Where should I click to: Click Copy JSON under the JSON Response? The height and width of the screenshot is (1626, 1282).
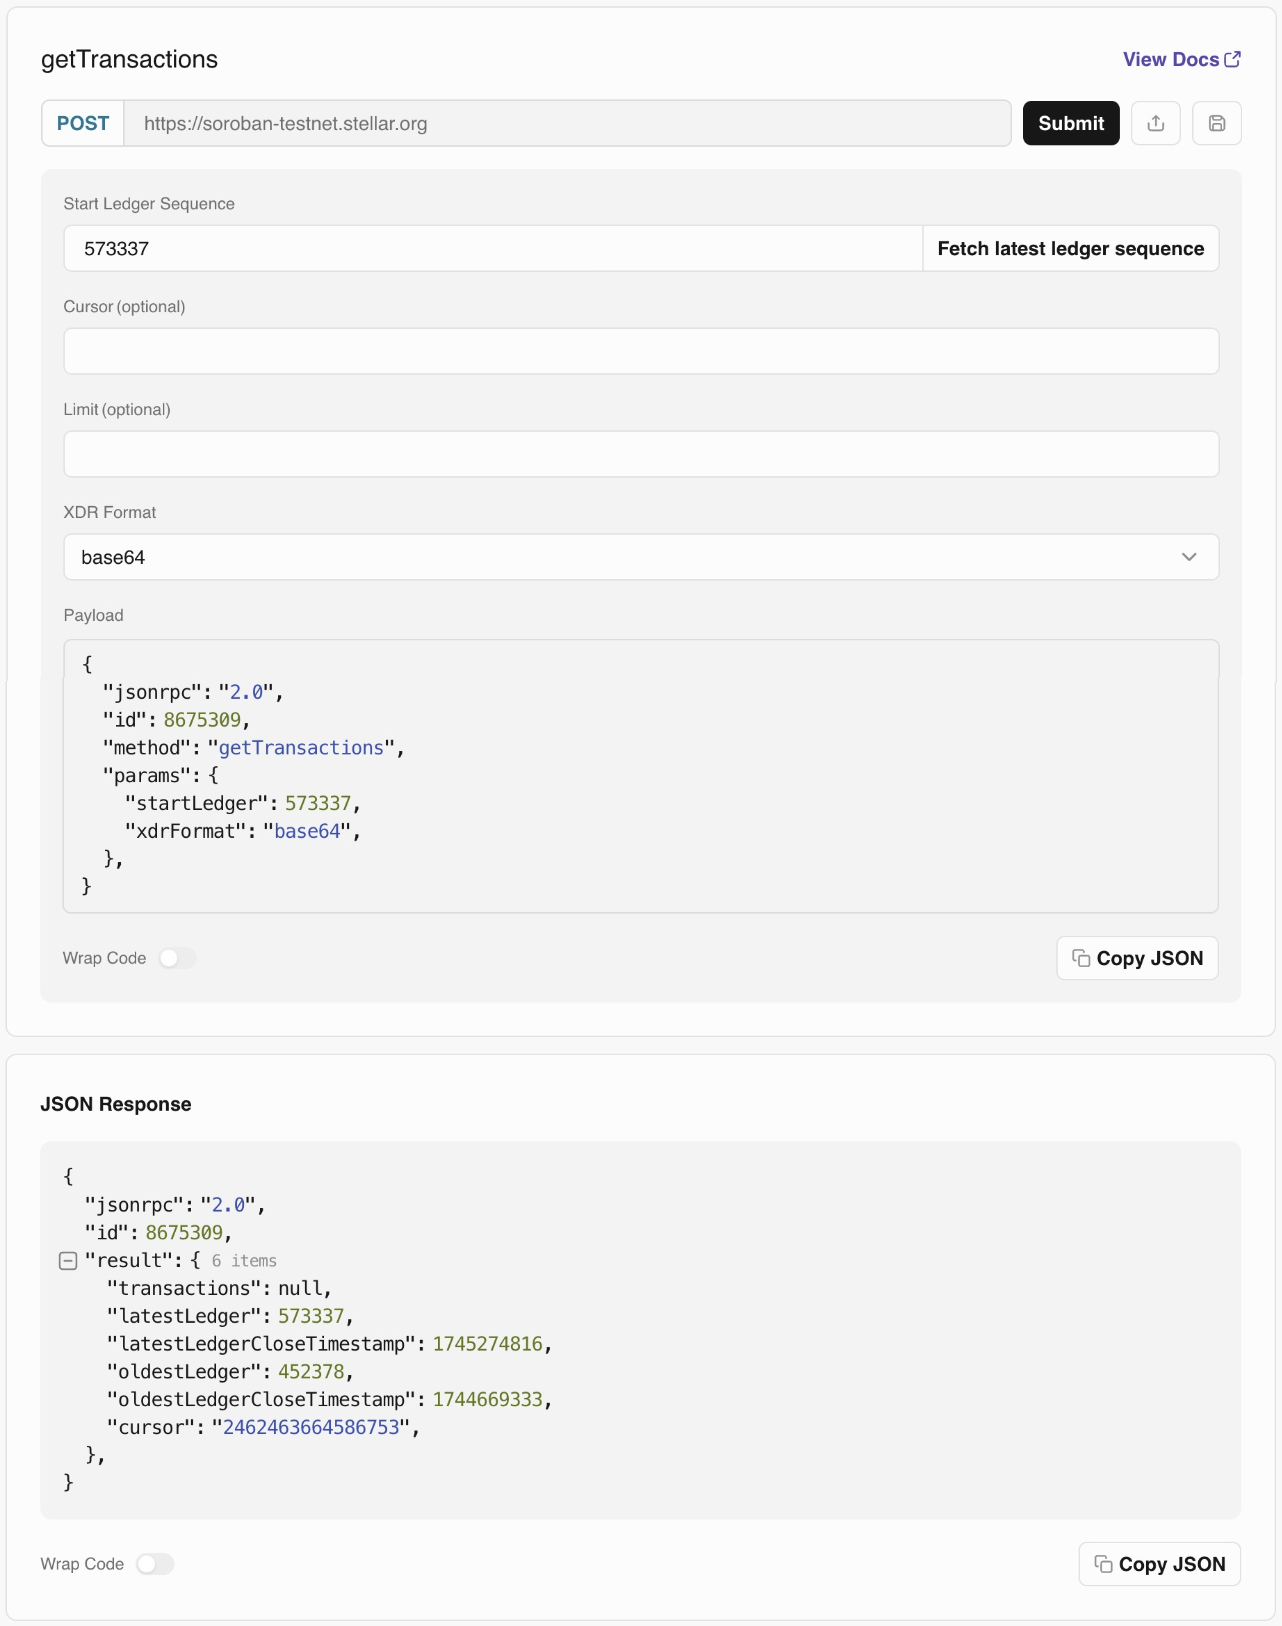click(x=1160, y=1564)
